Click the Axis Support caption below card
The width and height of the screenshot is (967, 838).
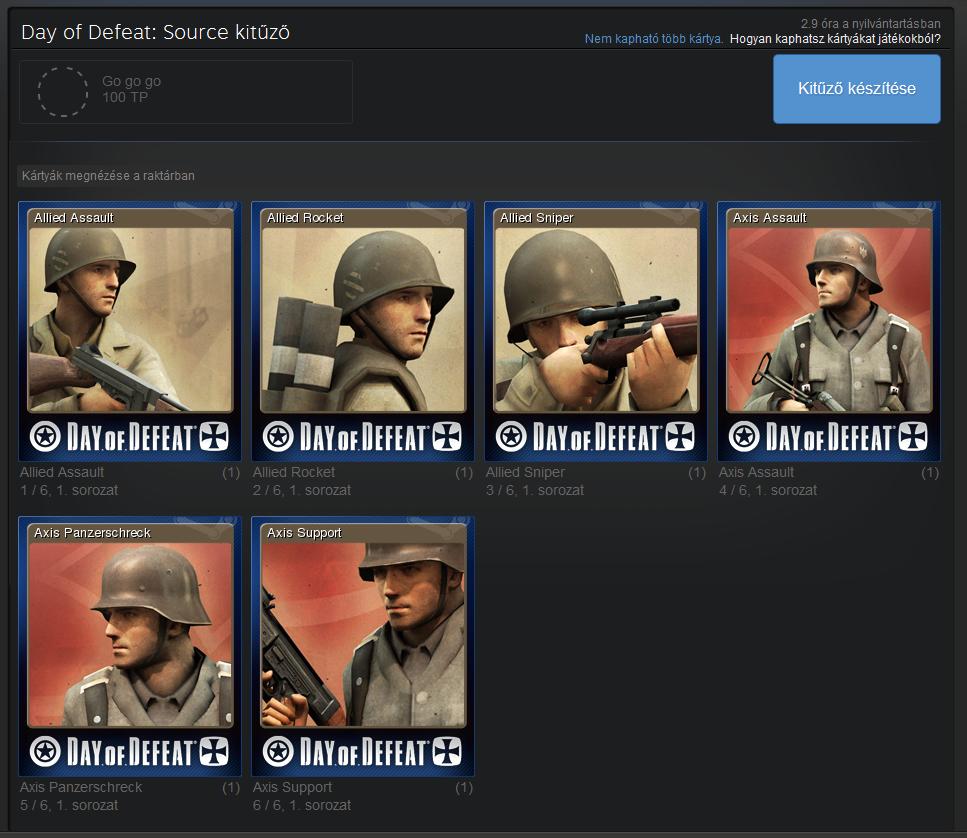pos(292,787)
